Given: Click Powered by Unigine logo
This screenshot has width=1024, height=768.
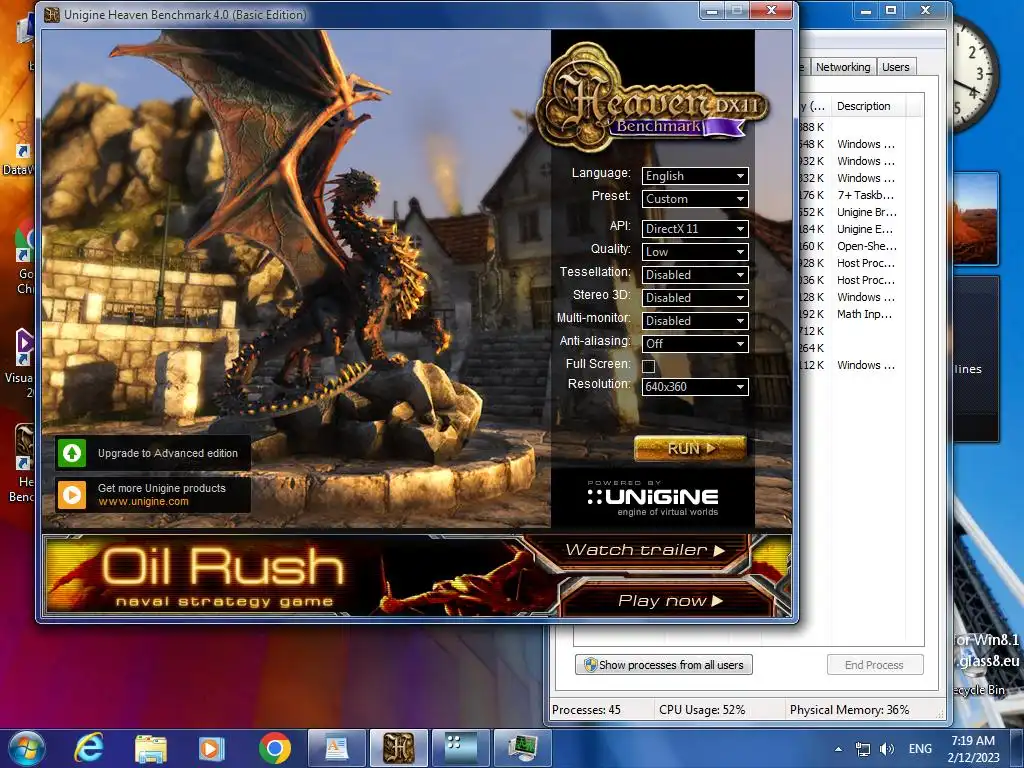Looking at the screenshot, I should pos(653,499).
